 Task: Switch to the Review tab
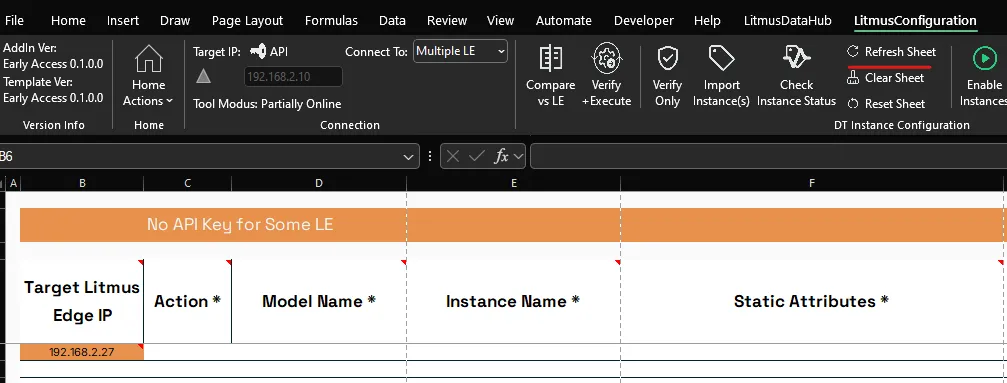(x=447, y=21)
